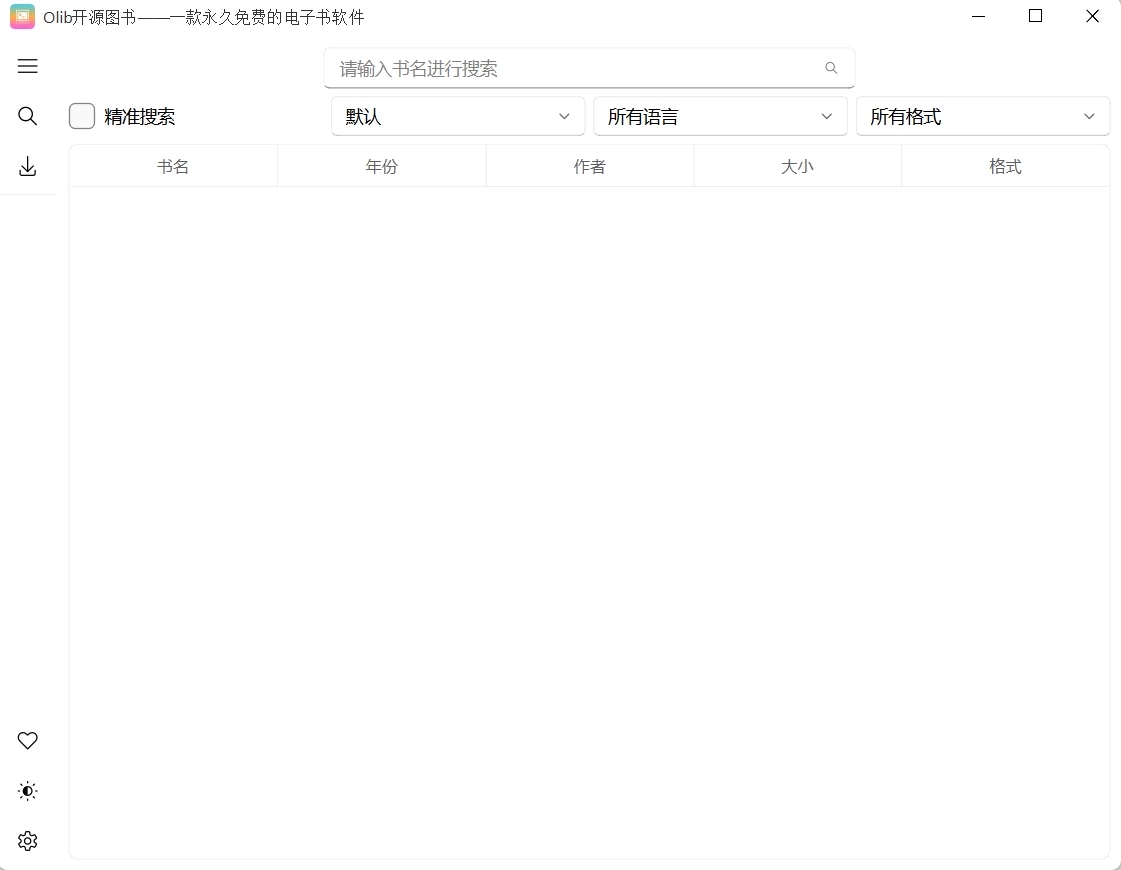This screenshot has height=870, width=1121.
Task: Open the favorites heart icon
Action: click(27, 741)
